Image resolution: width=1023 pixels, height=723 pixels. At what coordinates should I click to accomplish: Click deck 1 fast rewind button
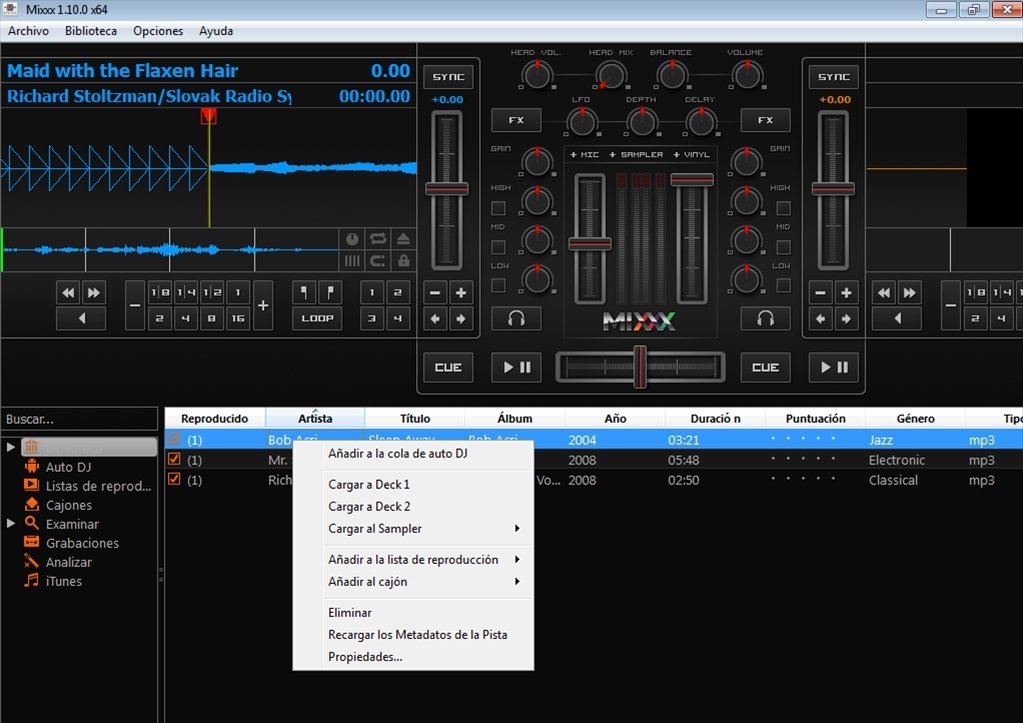click(x=69, y=293)
